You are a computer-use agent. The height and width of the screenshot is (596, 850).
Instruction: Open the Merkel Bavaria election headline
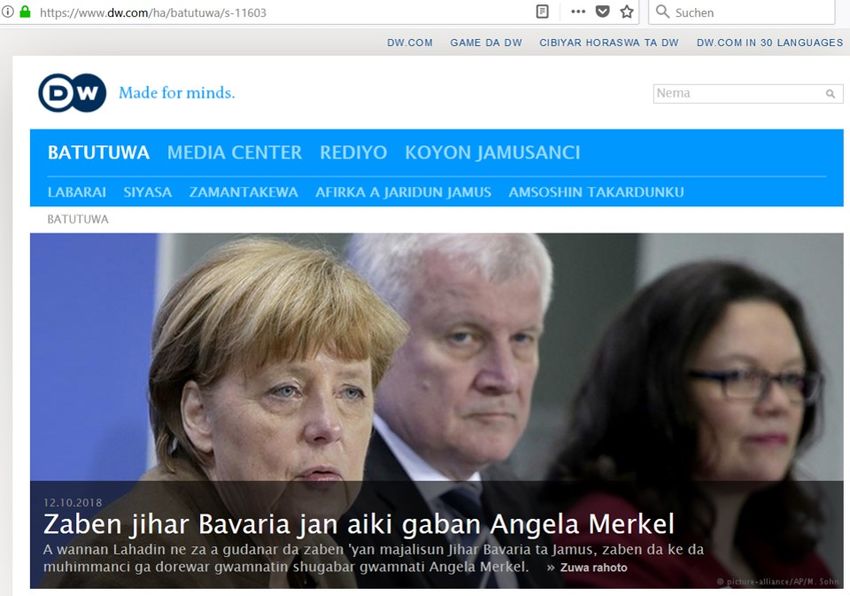359,524
